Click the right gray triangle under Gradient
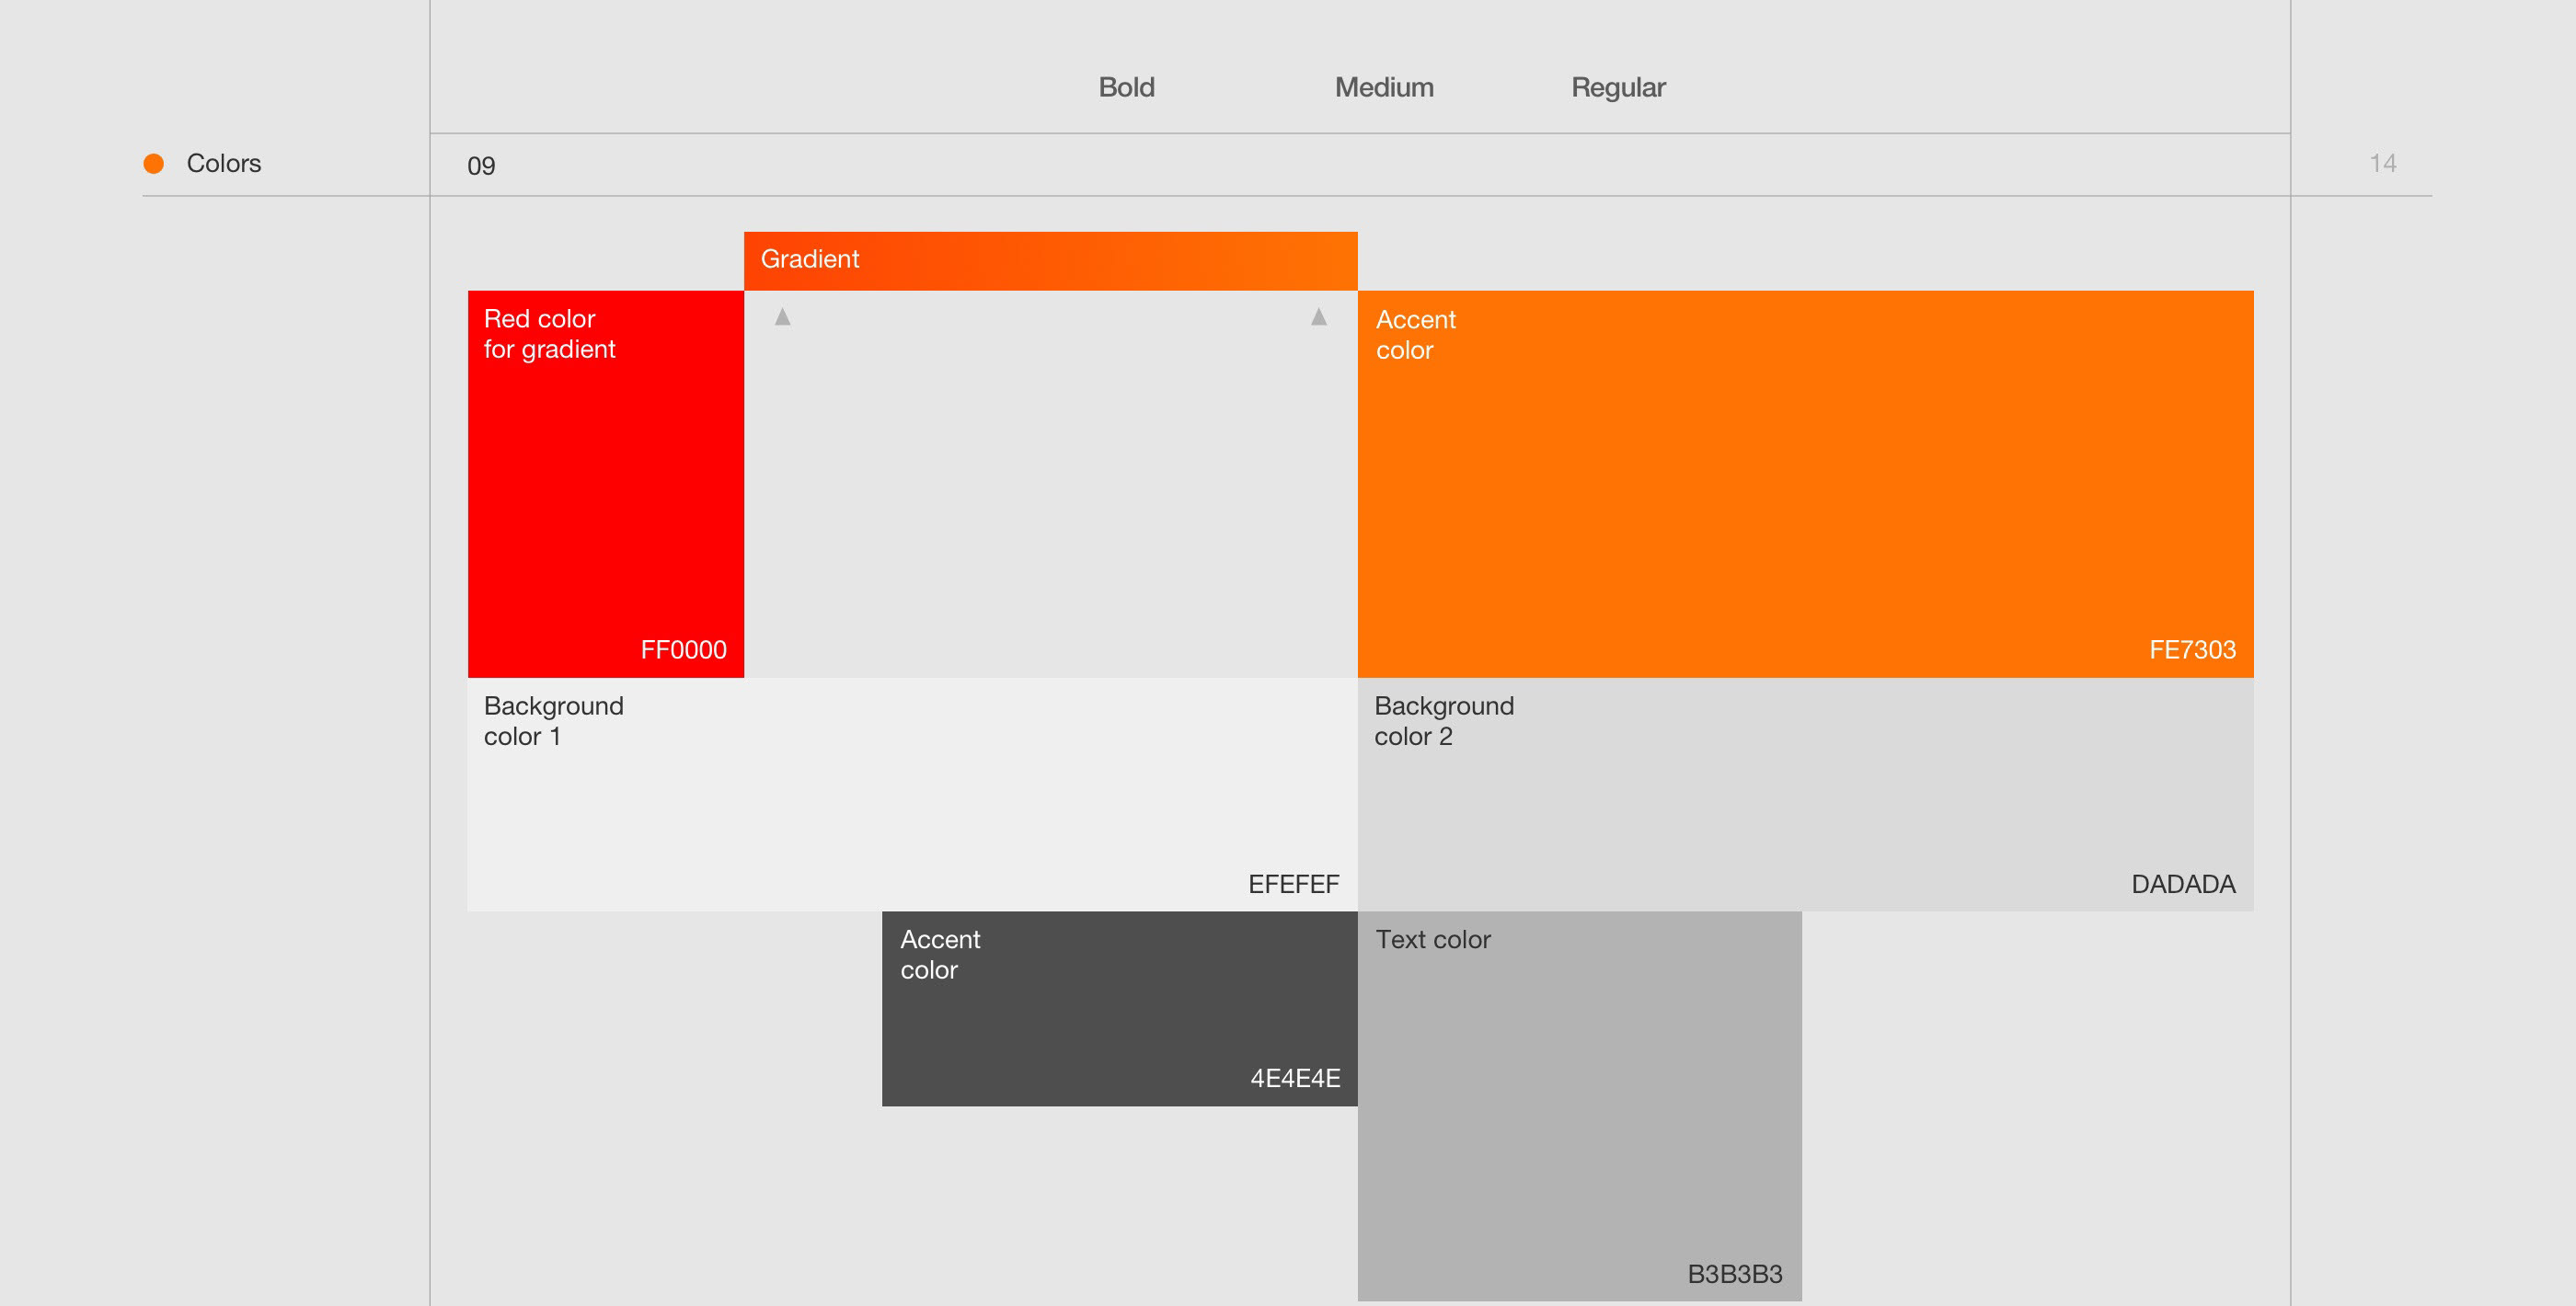 (1319, 316)
